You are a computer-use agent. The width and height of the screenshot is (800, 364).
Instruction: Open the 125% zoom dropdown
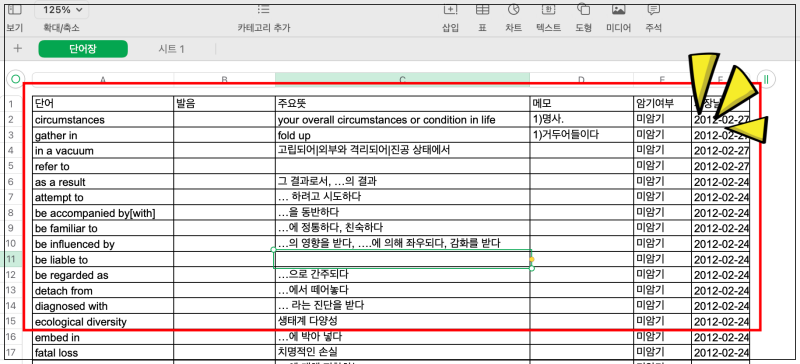click(62, 10)
